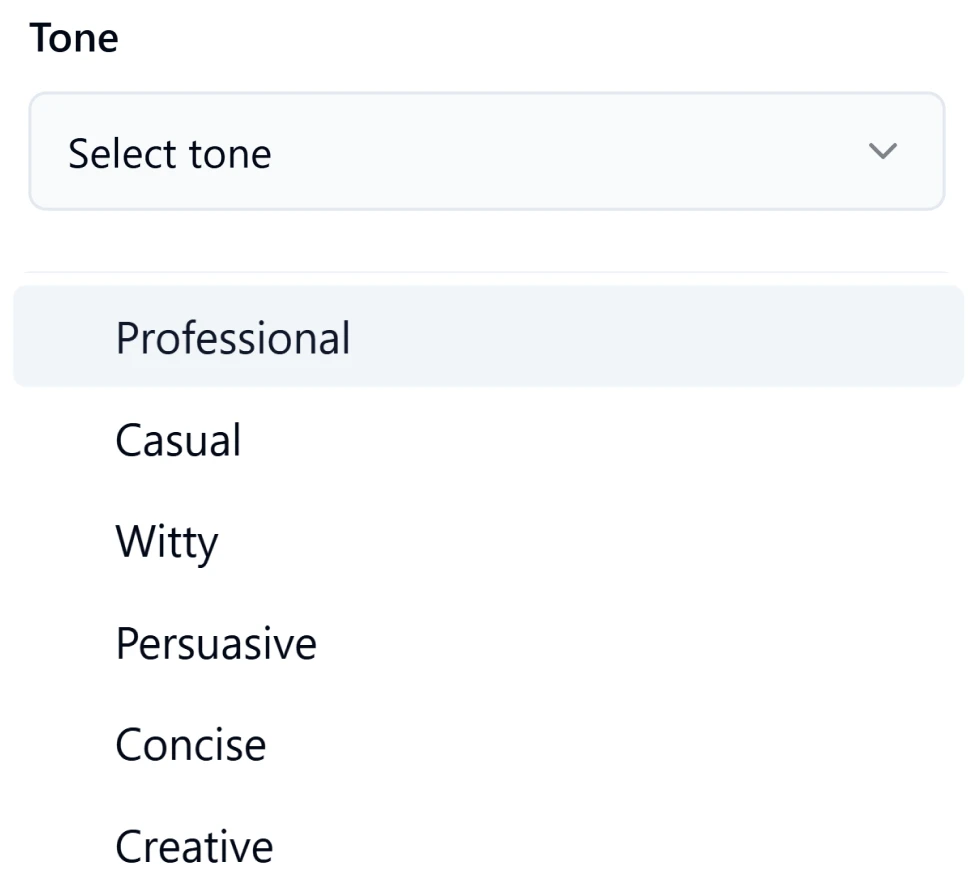
Task: Choose Casual from the tone list
Action: tap(178, 440)
